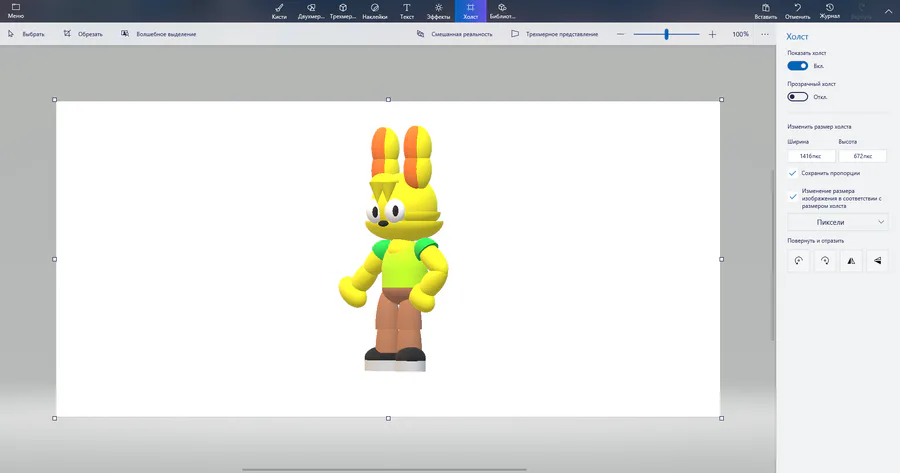Screen dimensions: 900x473
Task: Uncheck Изменение размера изображения checkbox
Action: [793, 196]
